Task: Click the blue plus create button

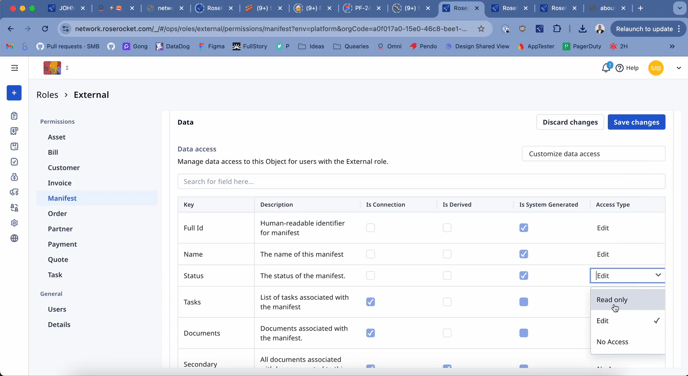Action: point(14,93)
